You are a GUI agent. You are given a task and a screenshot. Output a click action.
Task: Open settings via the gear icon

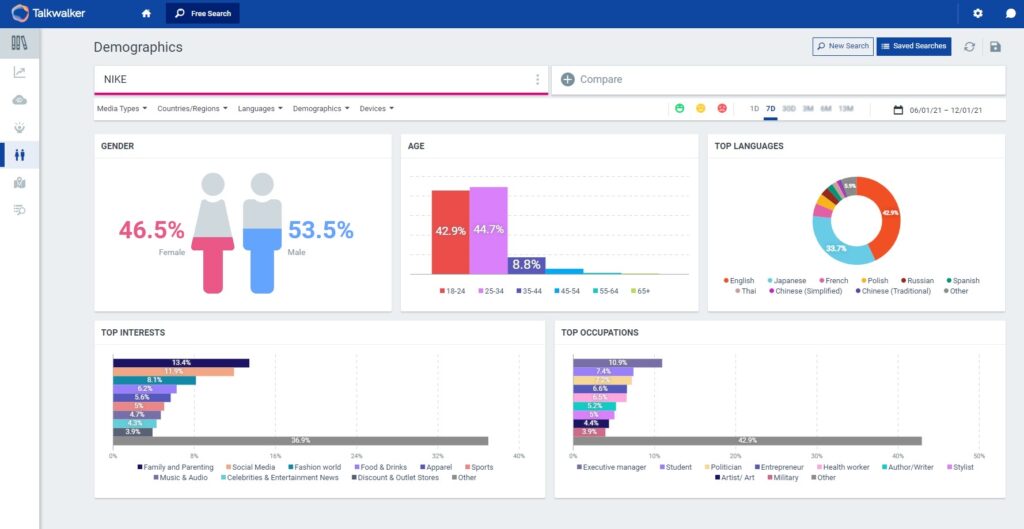[978, 14]
